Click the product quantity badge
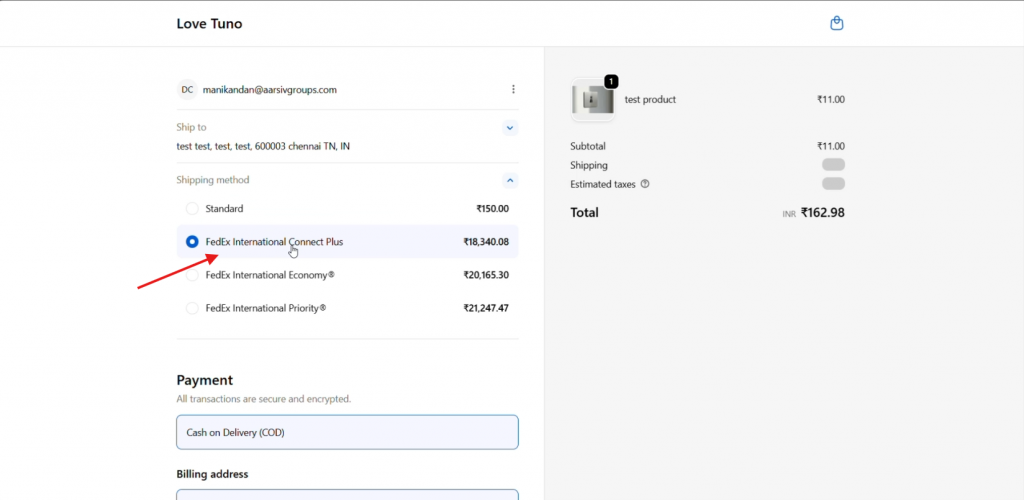Screen dimensions: 1024x500 (x=611, y=81)
